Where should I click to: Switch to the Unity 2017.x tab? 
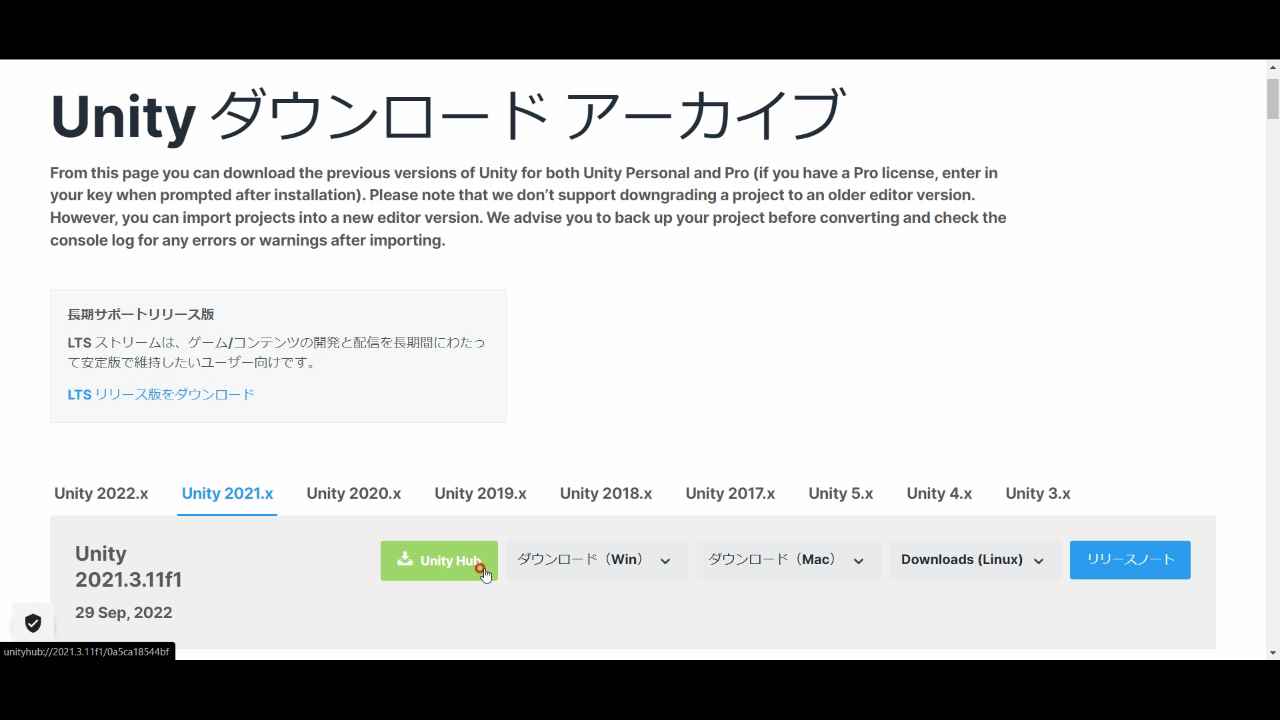[730, 493]
